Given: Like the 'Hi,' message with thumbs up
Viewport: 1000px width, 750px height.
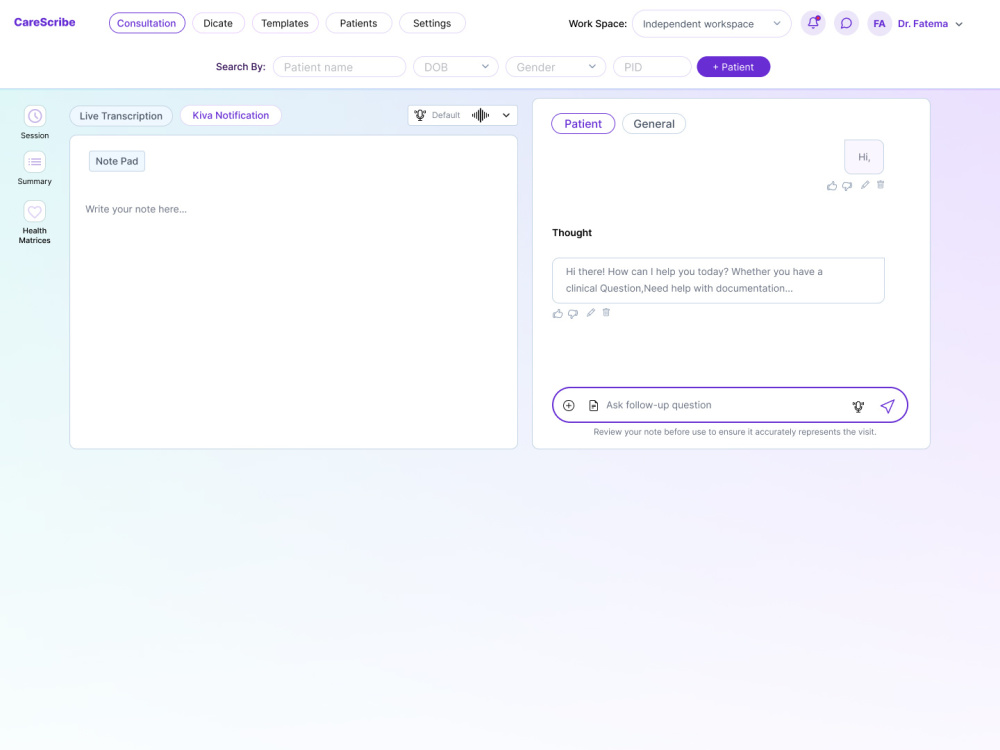Looking at the screenshot, I should pyautogui.click(x=832, y=186).
